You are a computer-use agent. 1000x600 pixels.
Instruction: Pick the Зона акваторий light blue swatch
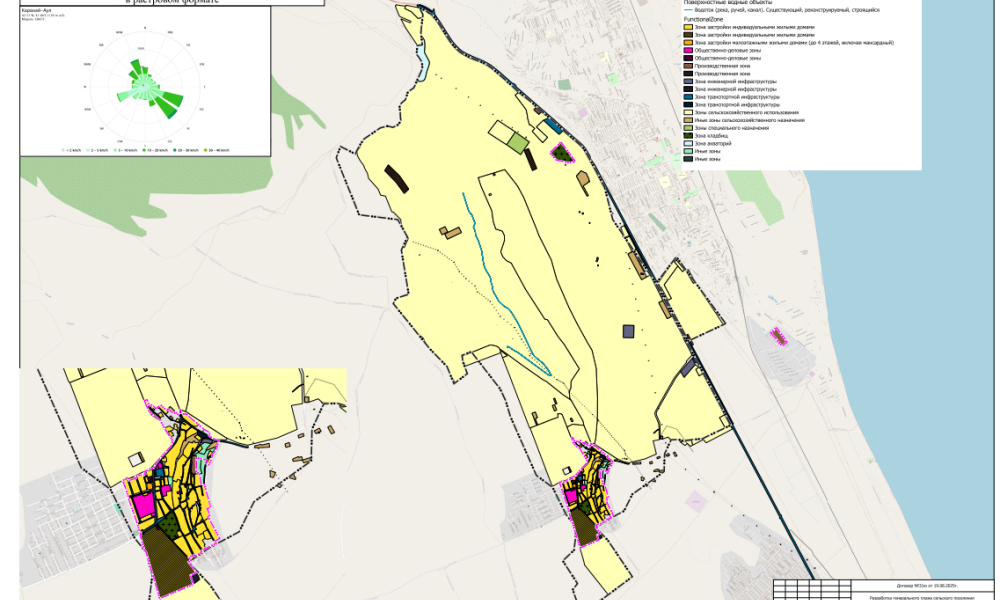(x=688, y=143)
